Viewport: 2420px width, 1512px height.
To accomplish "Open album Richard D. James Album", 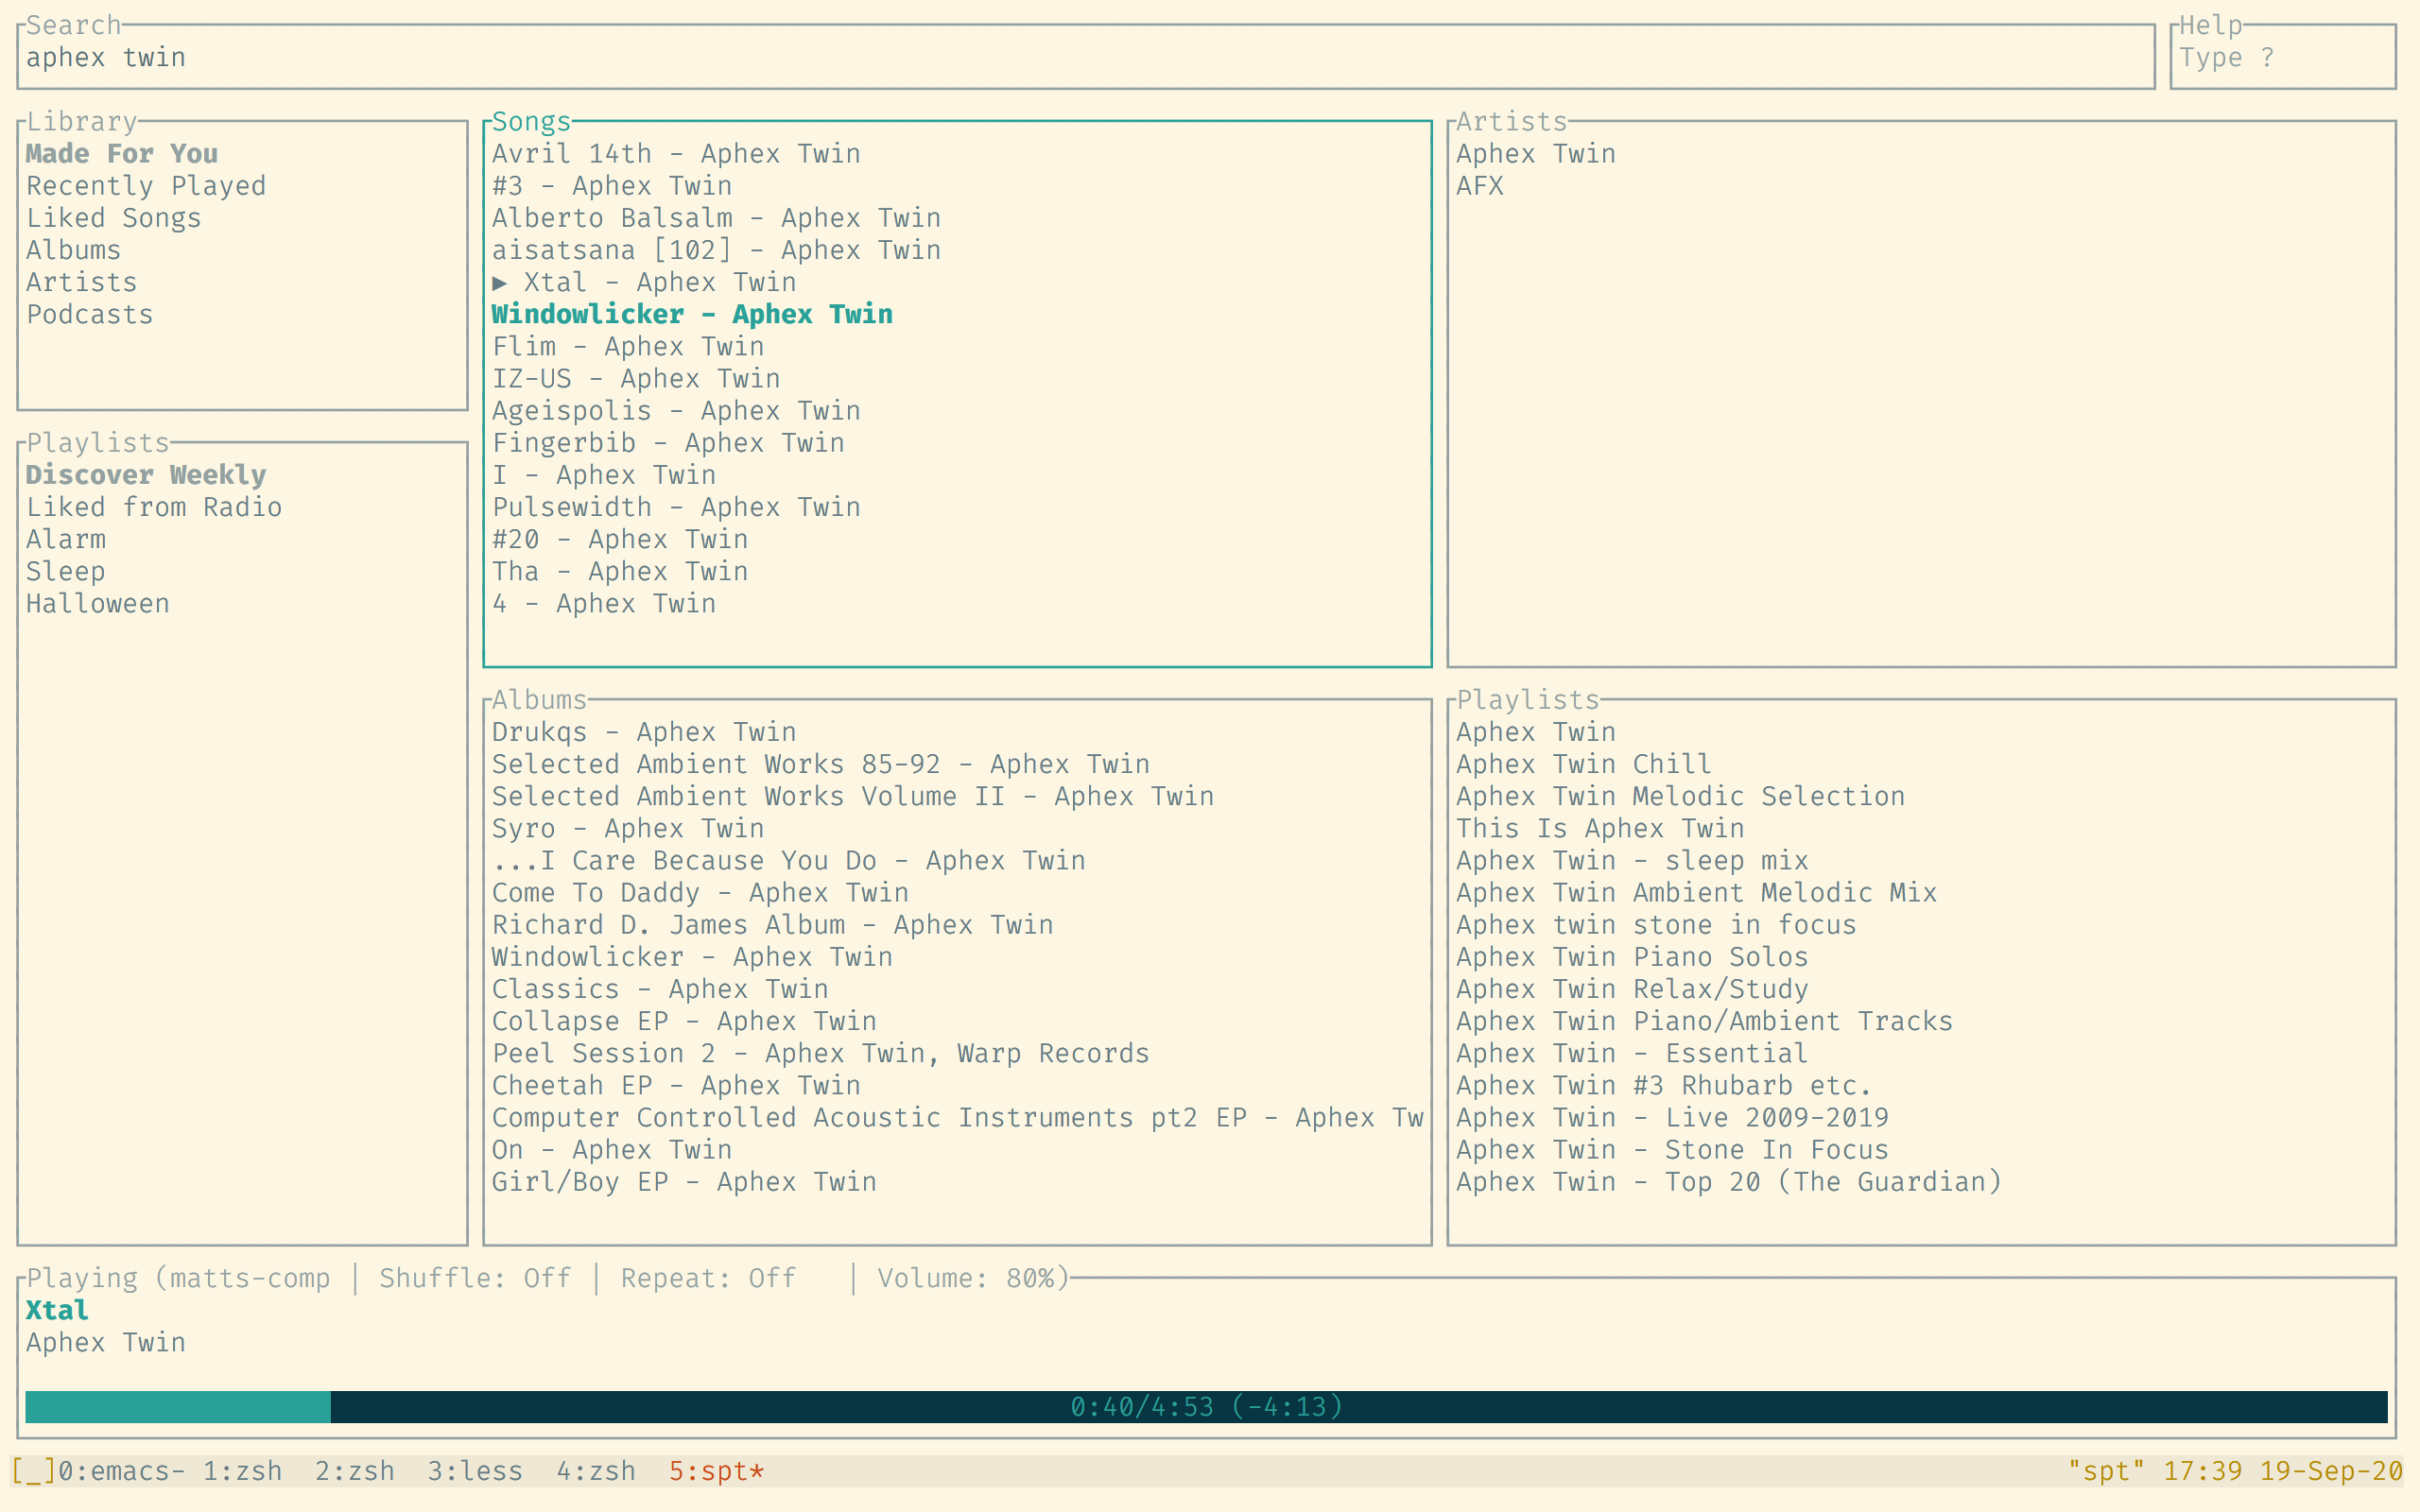I will click(772, 924).
